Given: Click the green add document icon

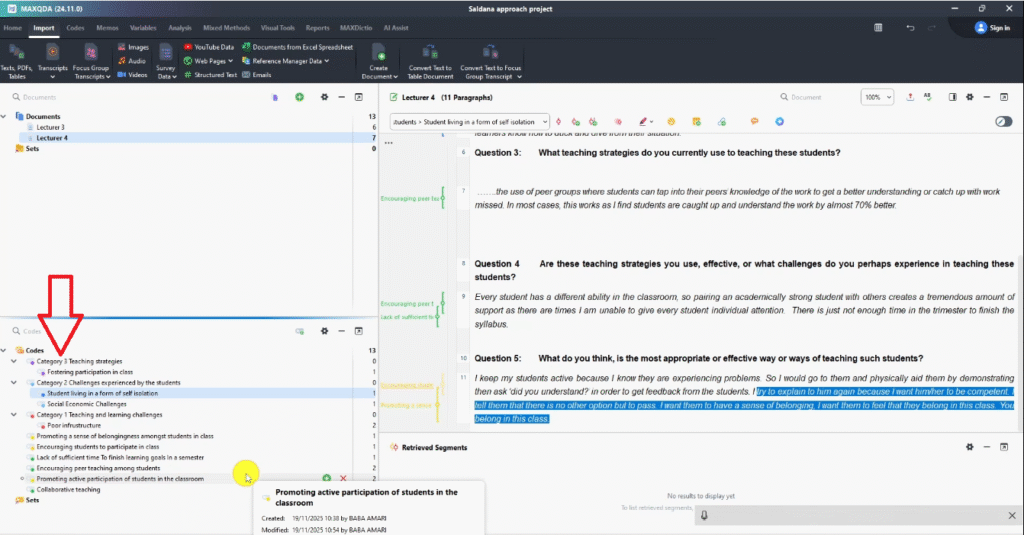Looking at the screenshot, I should [x=299, y=97].
